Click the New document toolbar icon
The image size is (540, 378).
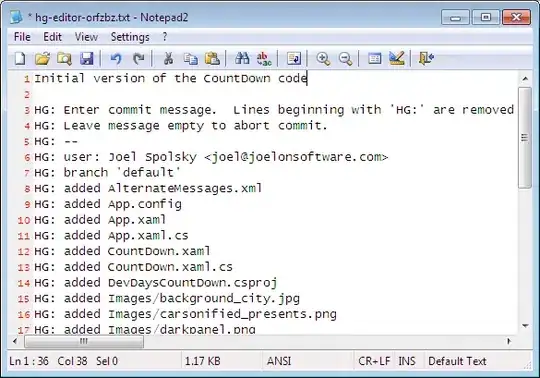click(x=20, y=59)
